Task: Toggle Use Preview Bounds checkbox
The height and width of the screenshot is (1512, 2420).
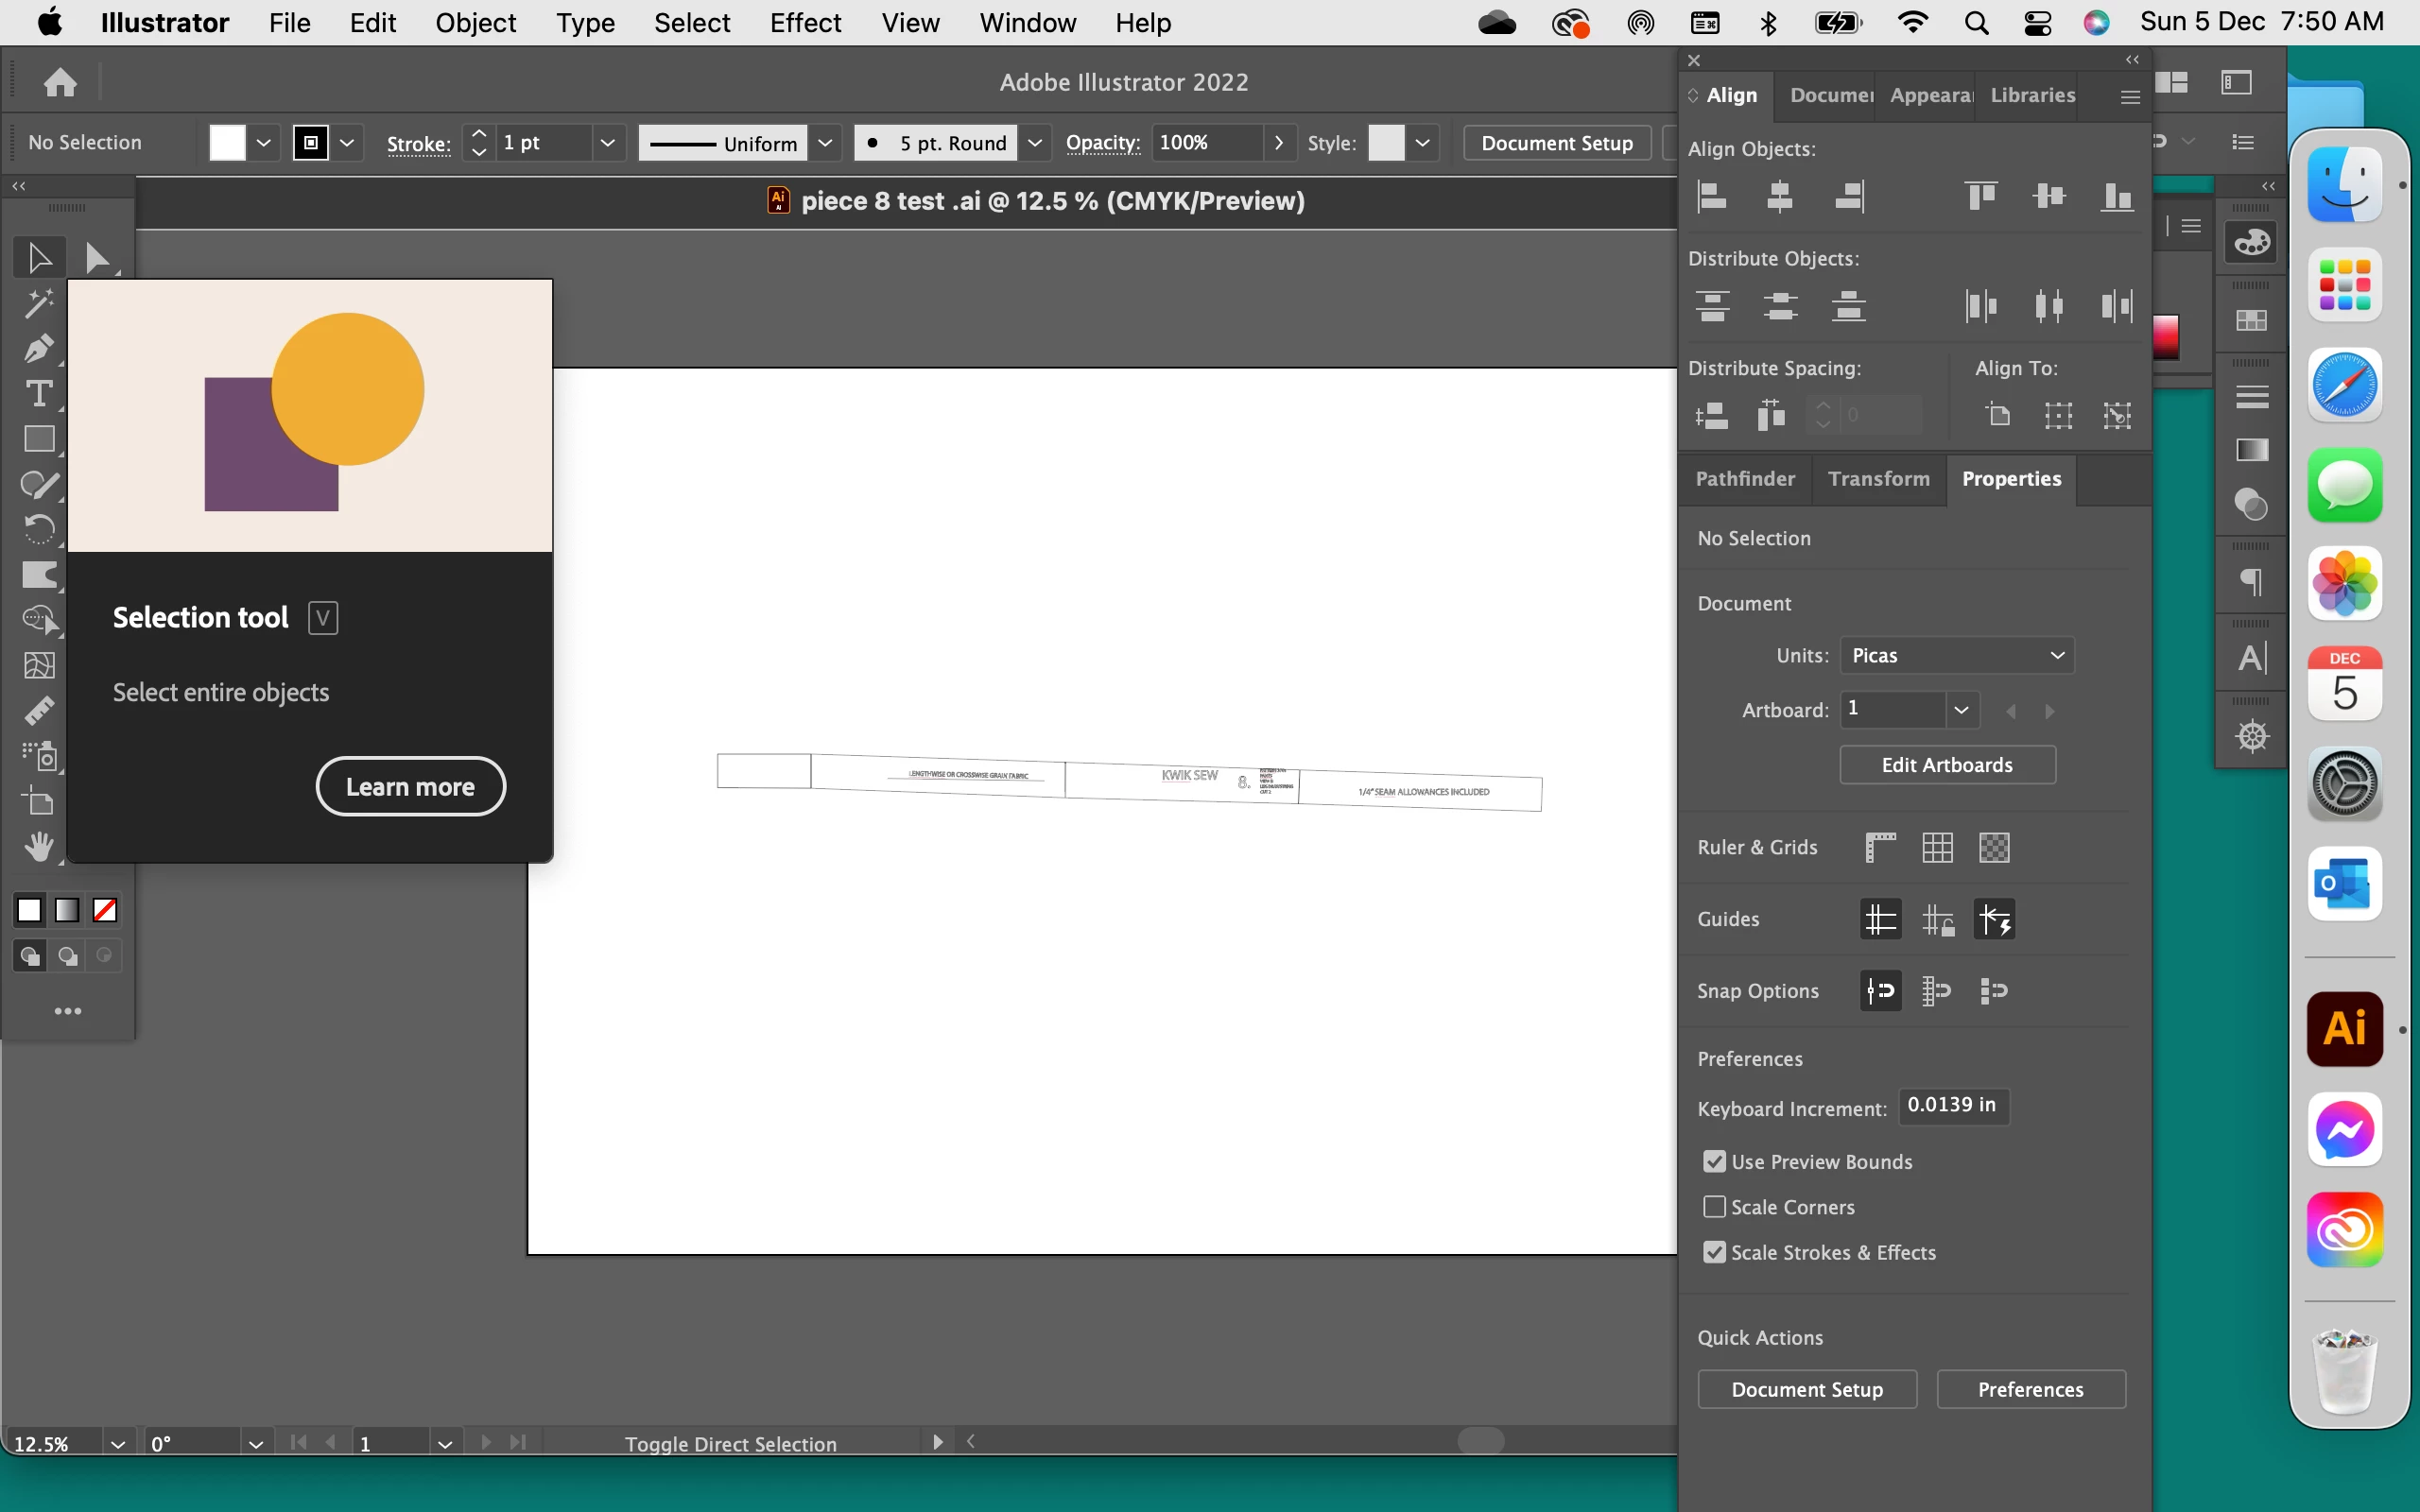Action: [x=1715, y=1161]
